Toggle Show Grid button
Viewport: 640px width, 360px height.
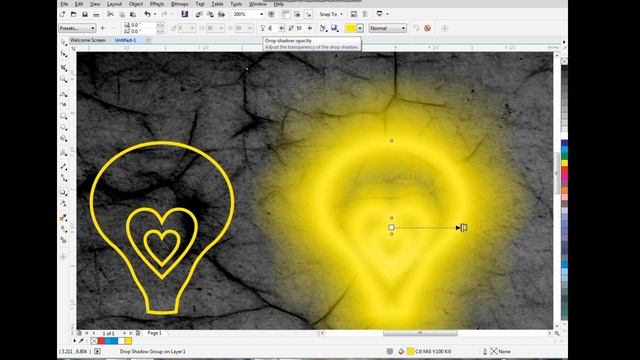[297, 14]
